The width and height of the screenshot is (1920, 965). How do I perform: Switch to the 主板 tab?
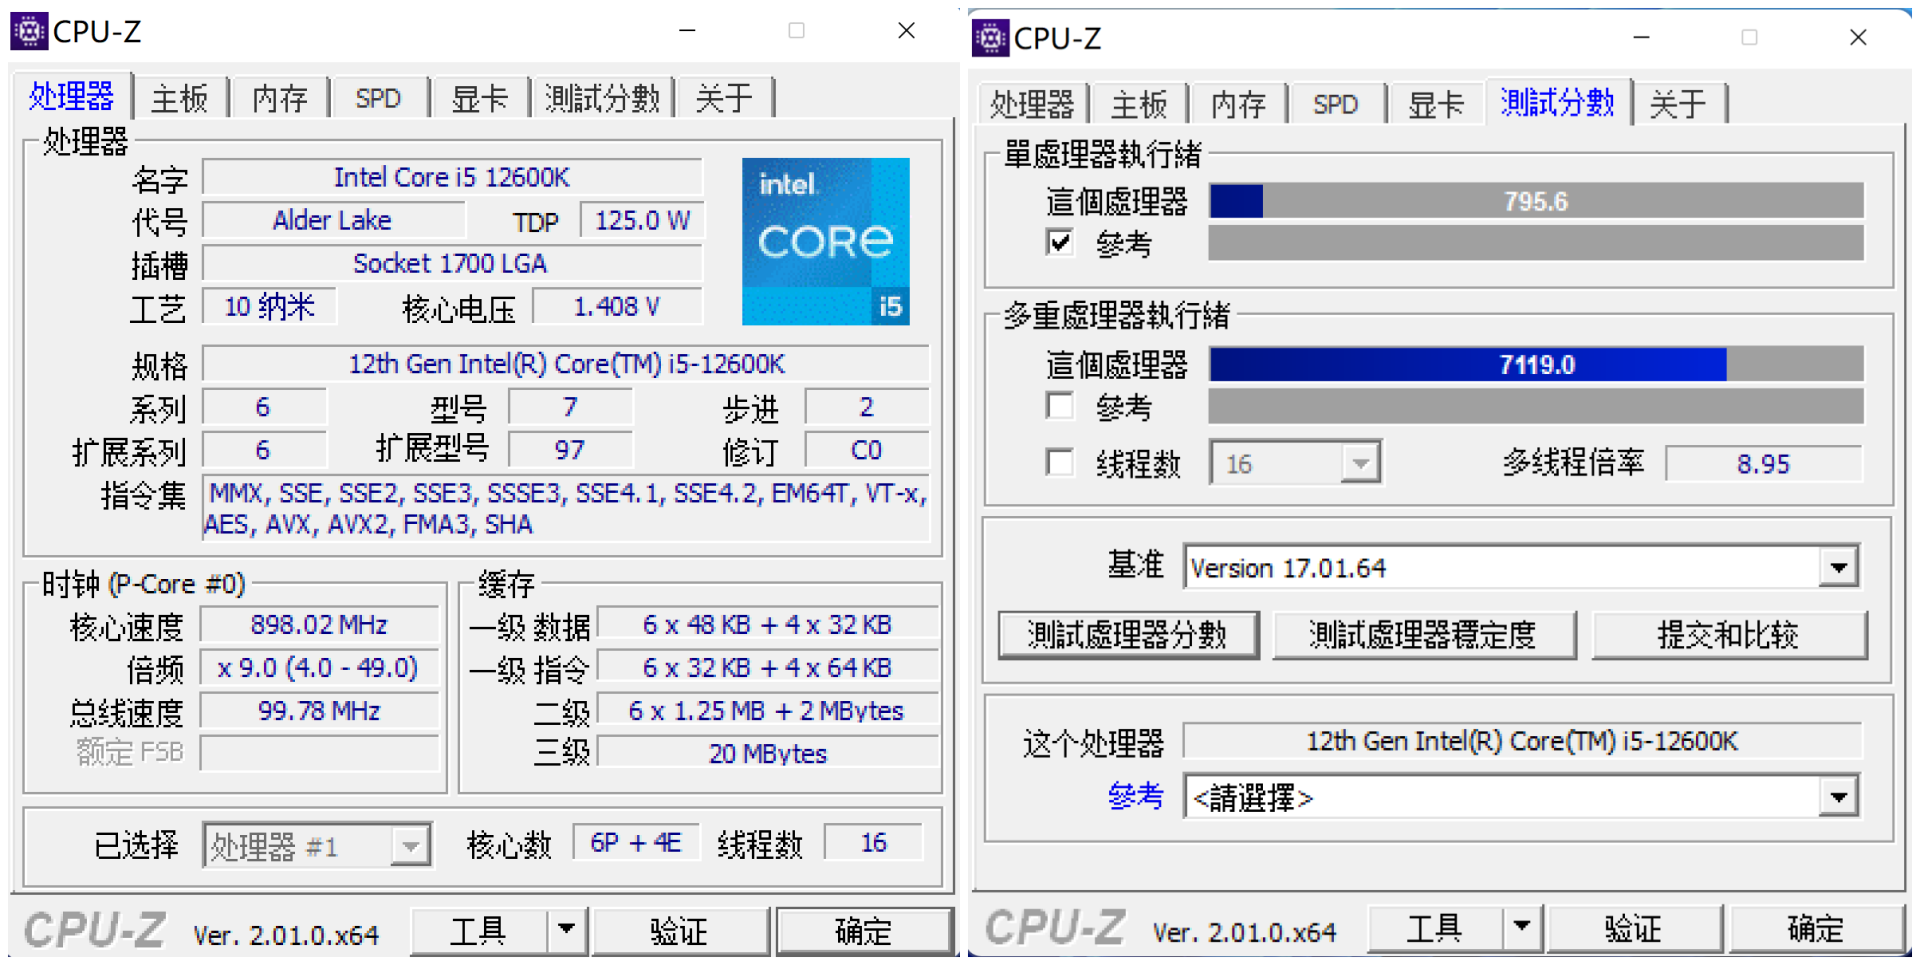coord(179,97)
